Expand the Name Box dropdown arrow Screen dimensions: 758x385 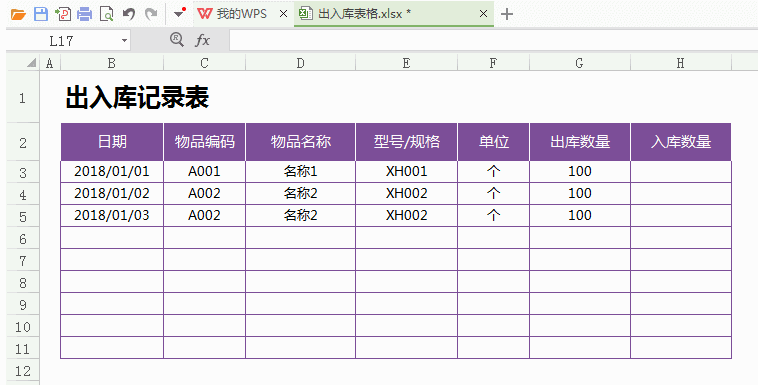pos(124,41)
